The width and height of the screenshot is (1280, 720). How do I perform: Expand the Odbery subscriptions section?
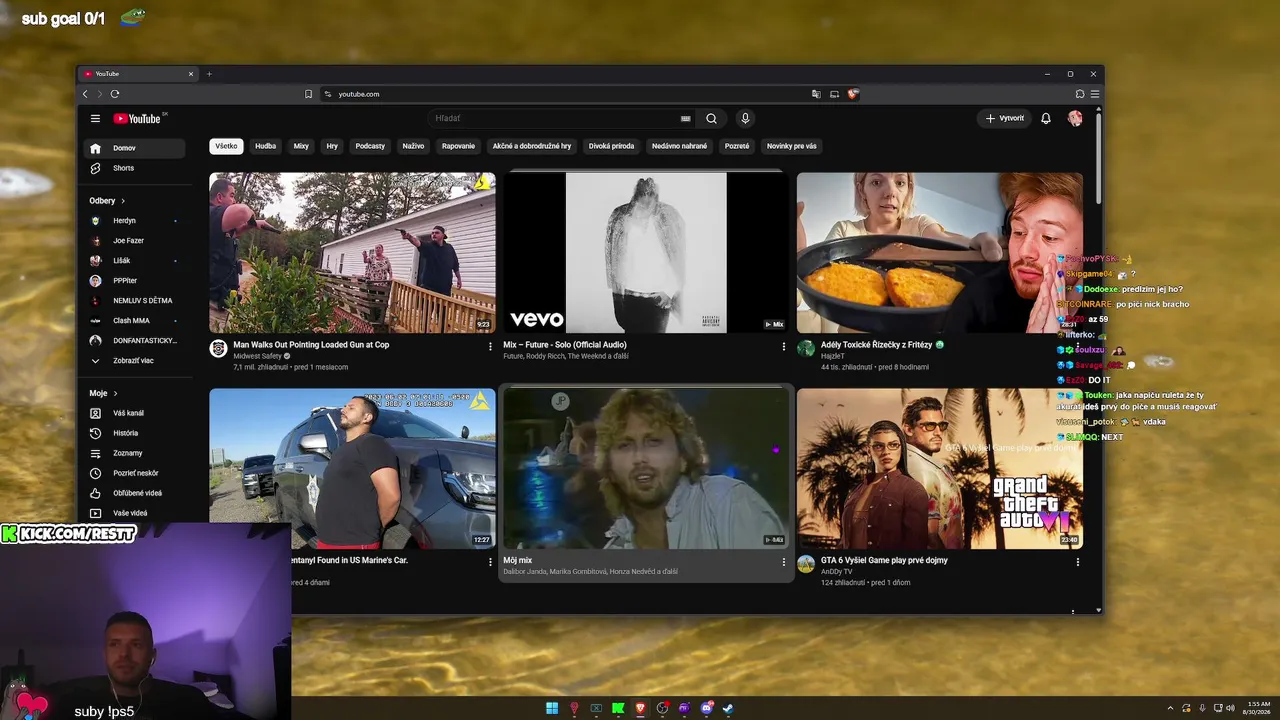click(x=107, y=201)
